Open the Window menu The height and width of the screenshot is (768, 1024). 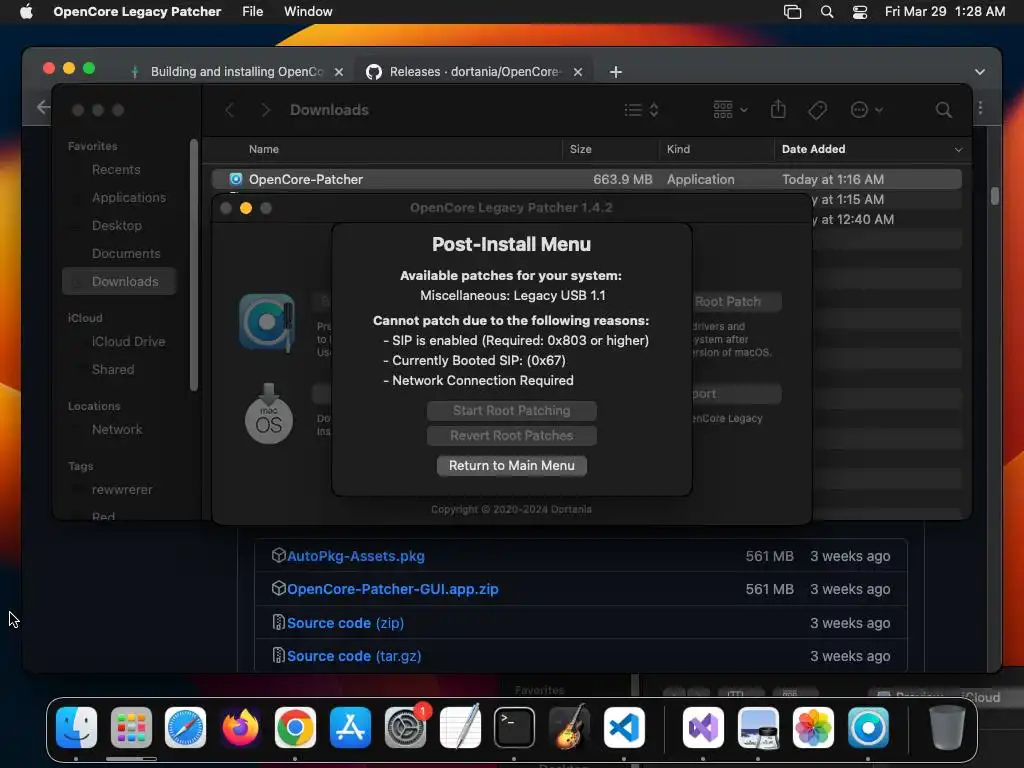(x=308, y=12)
